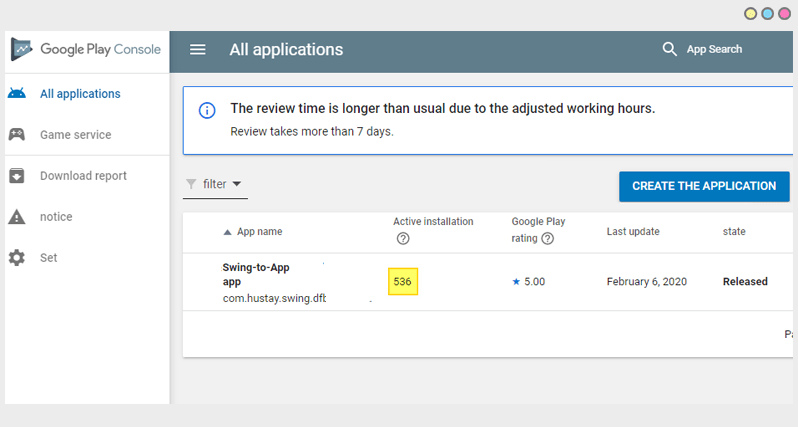
Task: Click the Google Play Console logo
Action: point(22,49)
